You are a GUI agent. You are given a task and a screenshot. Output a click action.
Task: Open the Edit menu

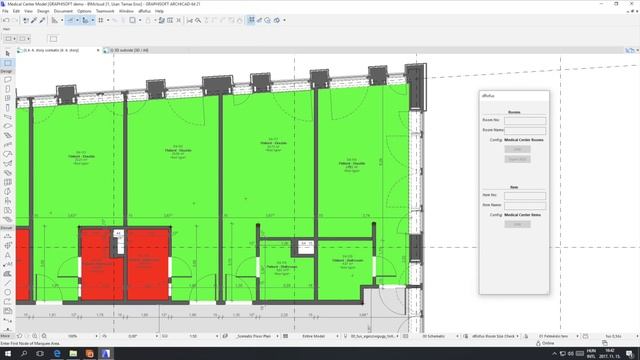(x=16, y=11)
